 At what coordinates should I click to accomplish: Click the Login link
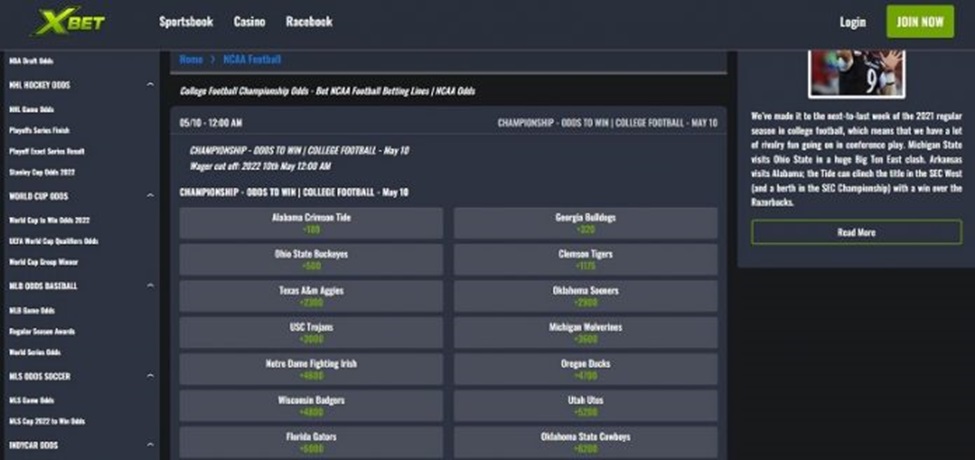tap(853, 21)
